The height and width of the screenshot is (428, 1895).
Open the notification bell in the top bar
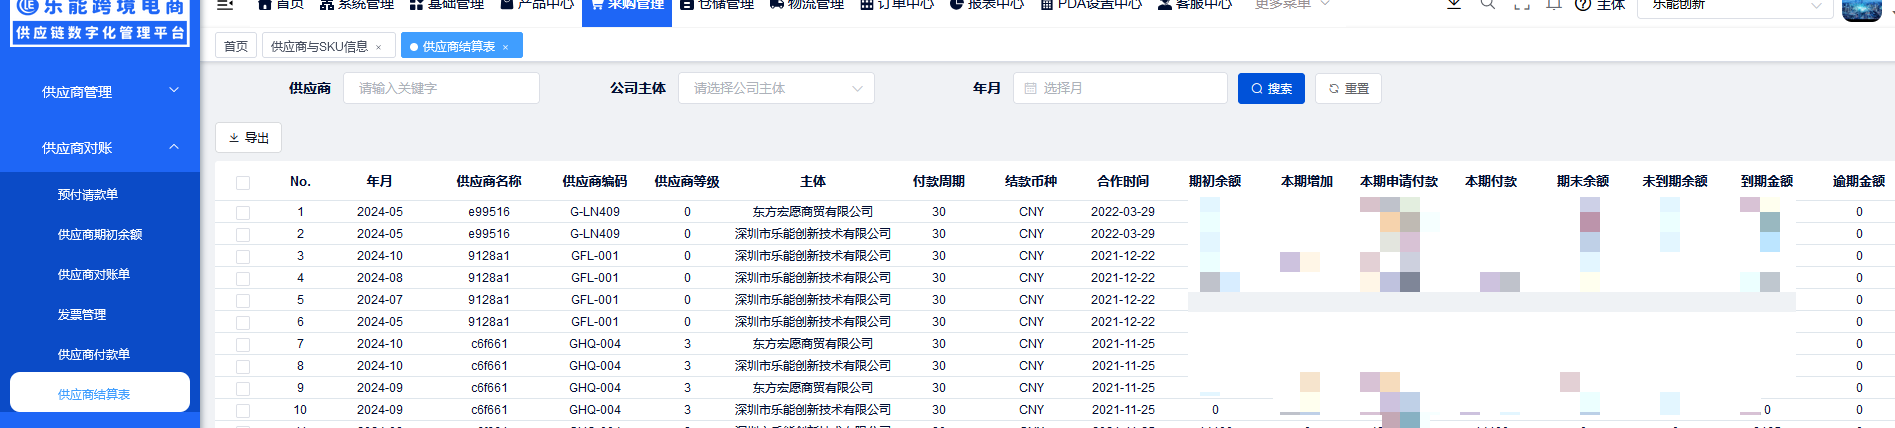(1554, 4)
